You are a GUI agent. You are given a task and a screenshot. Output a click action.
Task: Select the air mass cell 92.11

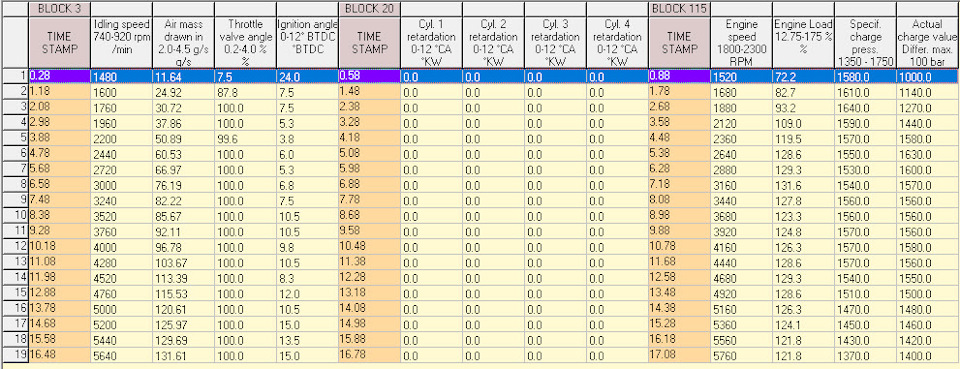[x=183, y=231]
